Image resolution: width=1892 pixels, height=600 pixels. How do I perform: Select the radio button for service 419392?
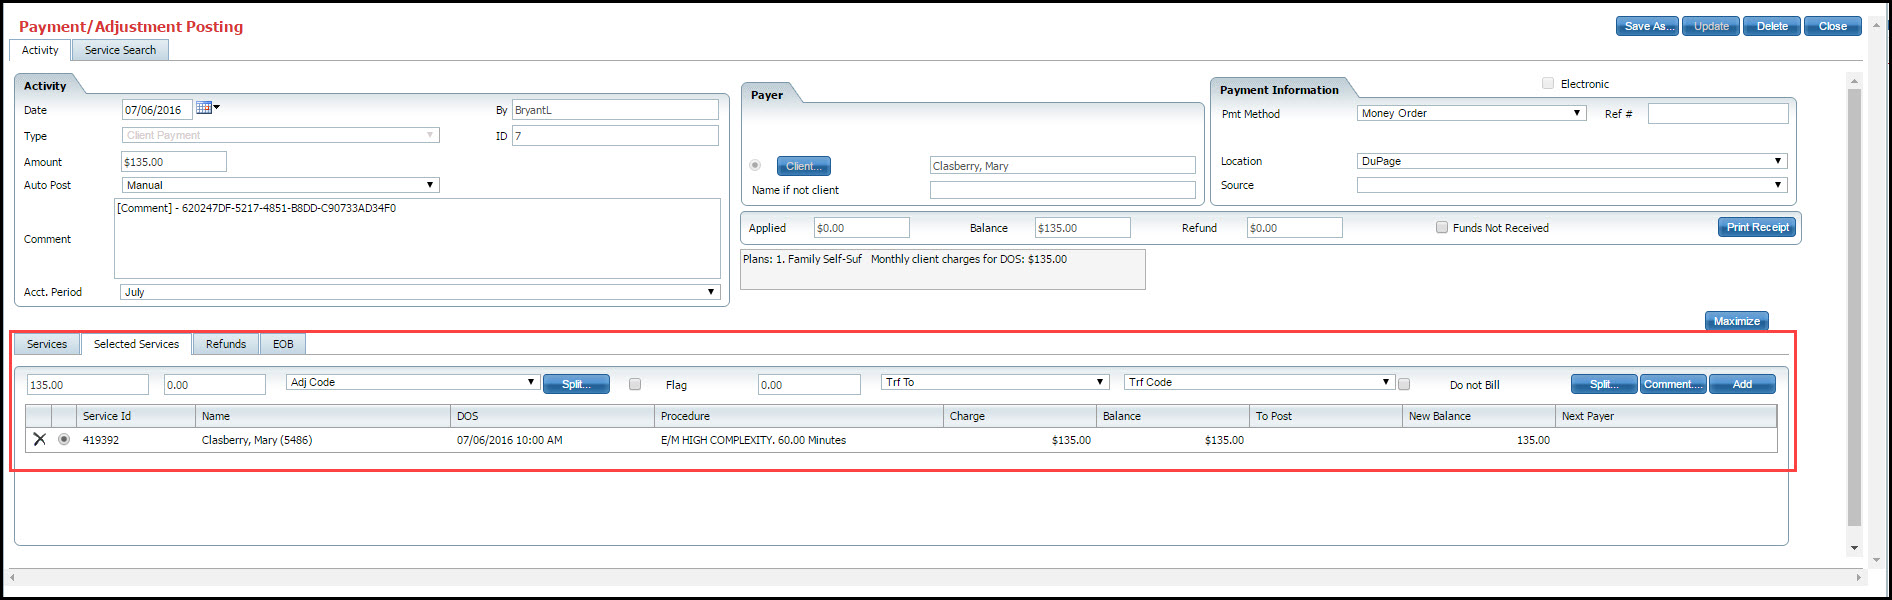[x=64, y=439]
